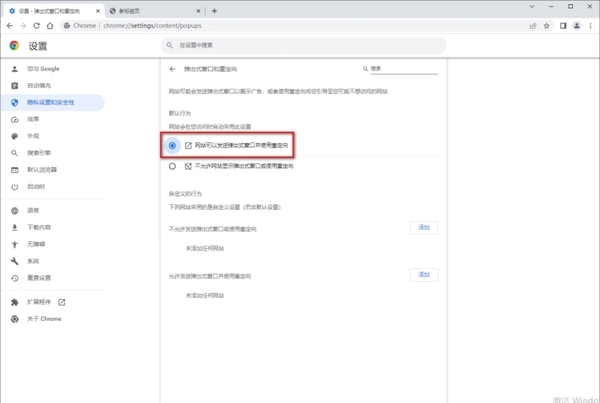Click 添加 for the 允许 allowed sites list

click(424, 275)
